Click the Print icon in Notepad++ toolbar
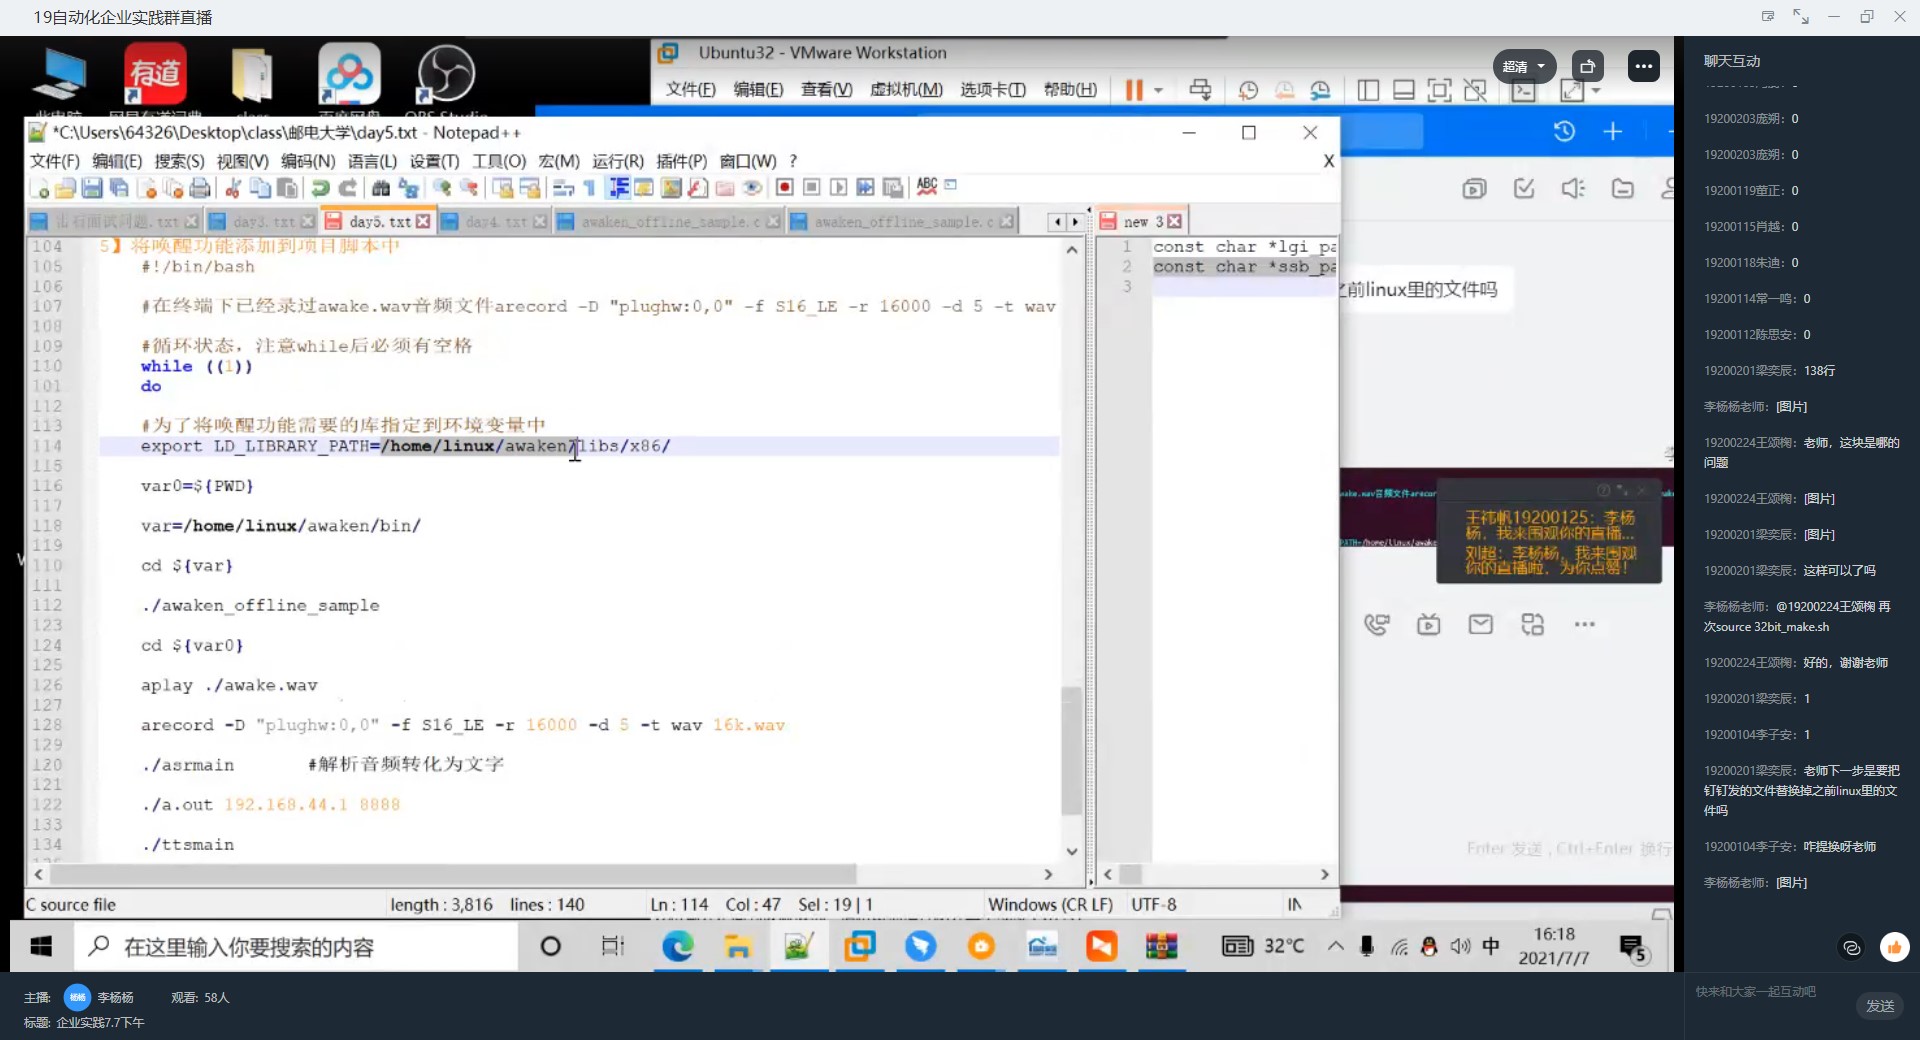Image resolution: width=1920 pixels, height=1040 pixels. tap(200, 187)
